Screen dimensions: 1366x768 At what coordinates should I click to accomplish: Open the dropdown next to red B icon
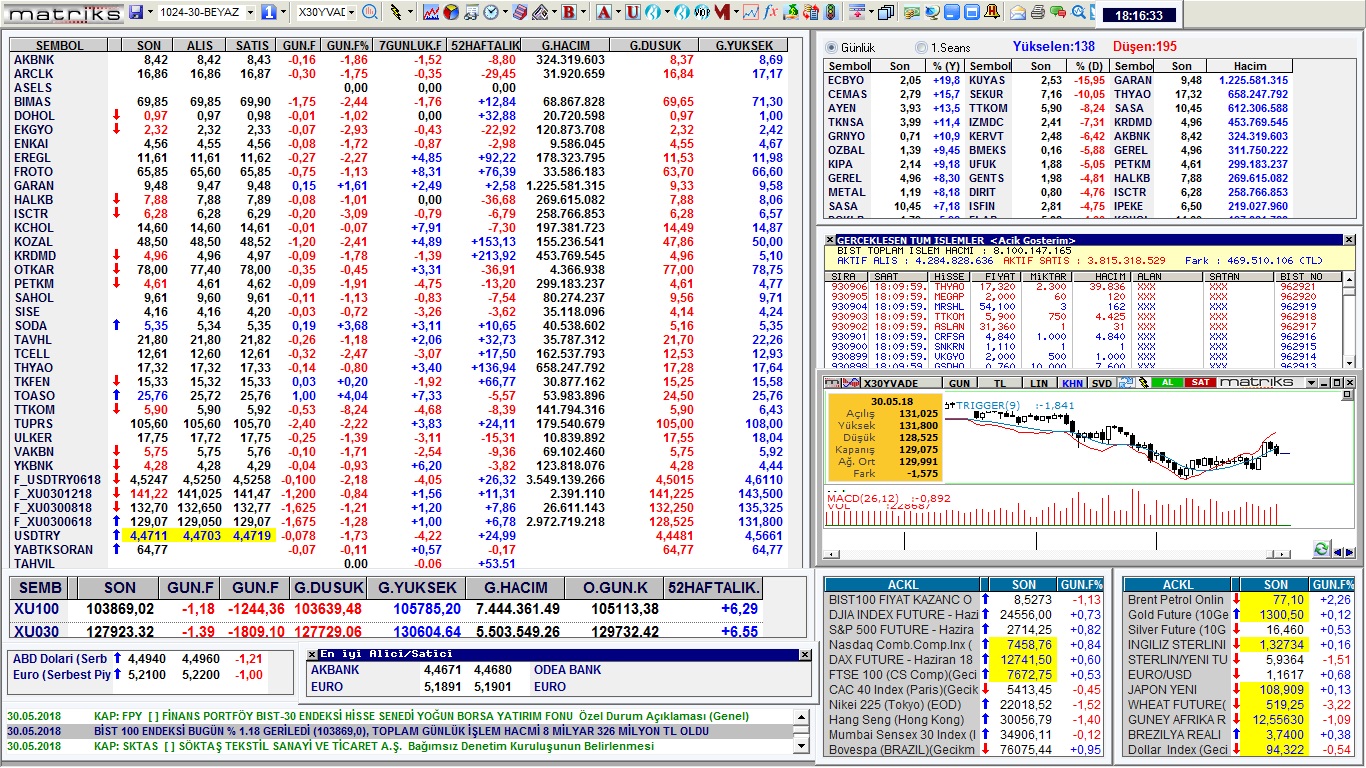click(x=583, y=12)
